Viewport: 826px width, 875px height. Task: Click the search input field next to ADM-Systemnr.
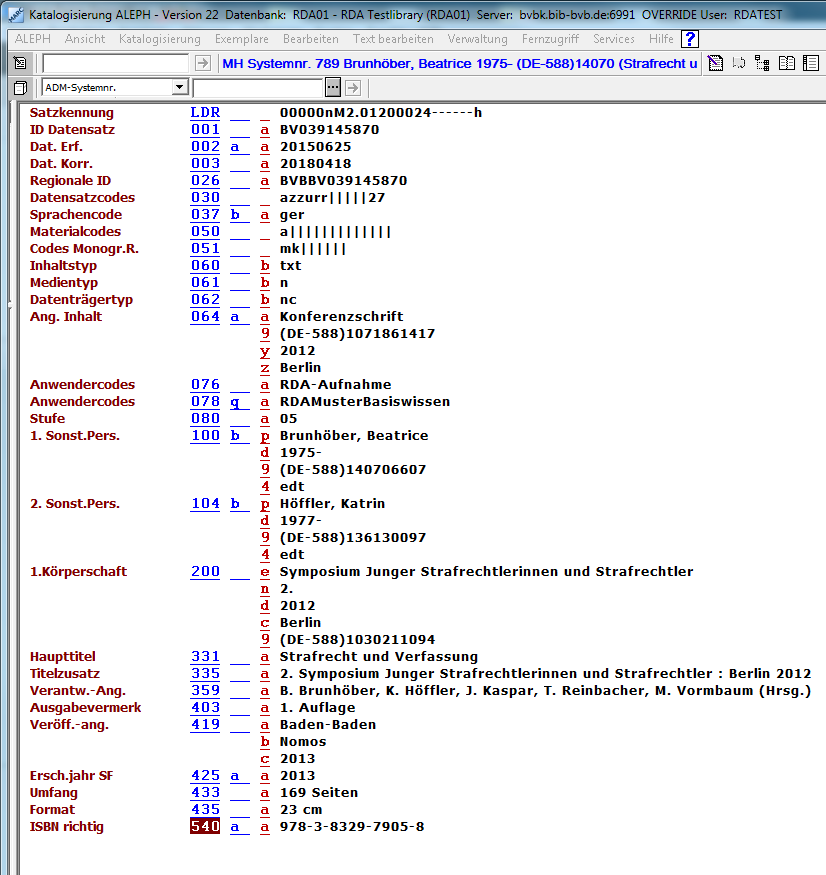tap(257, 88)
